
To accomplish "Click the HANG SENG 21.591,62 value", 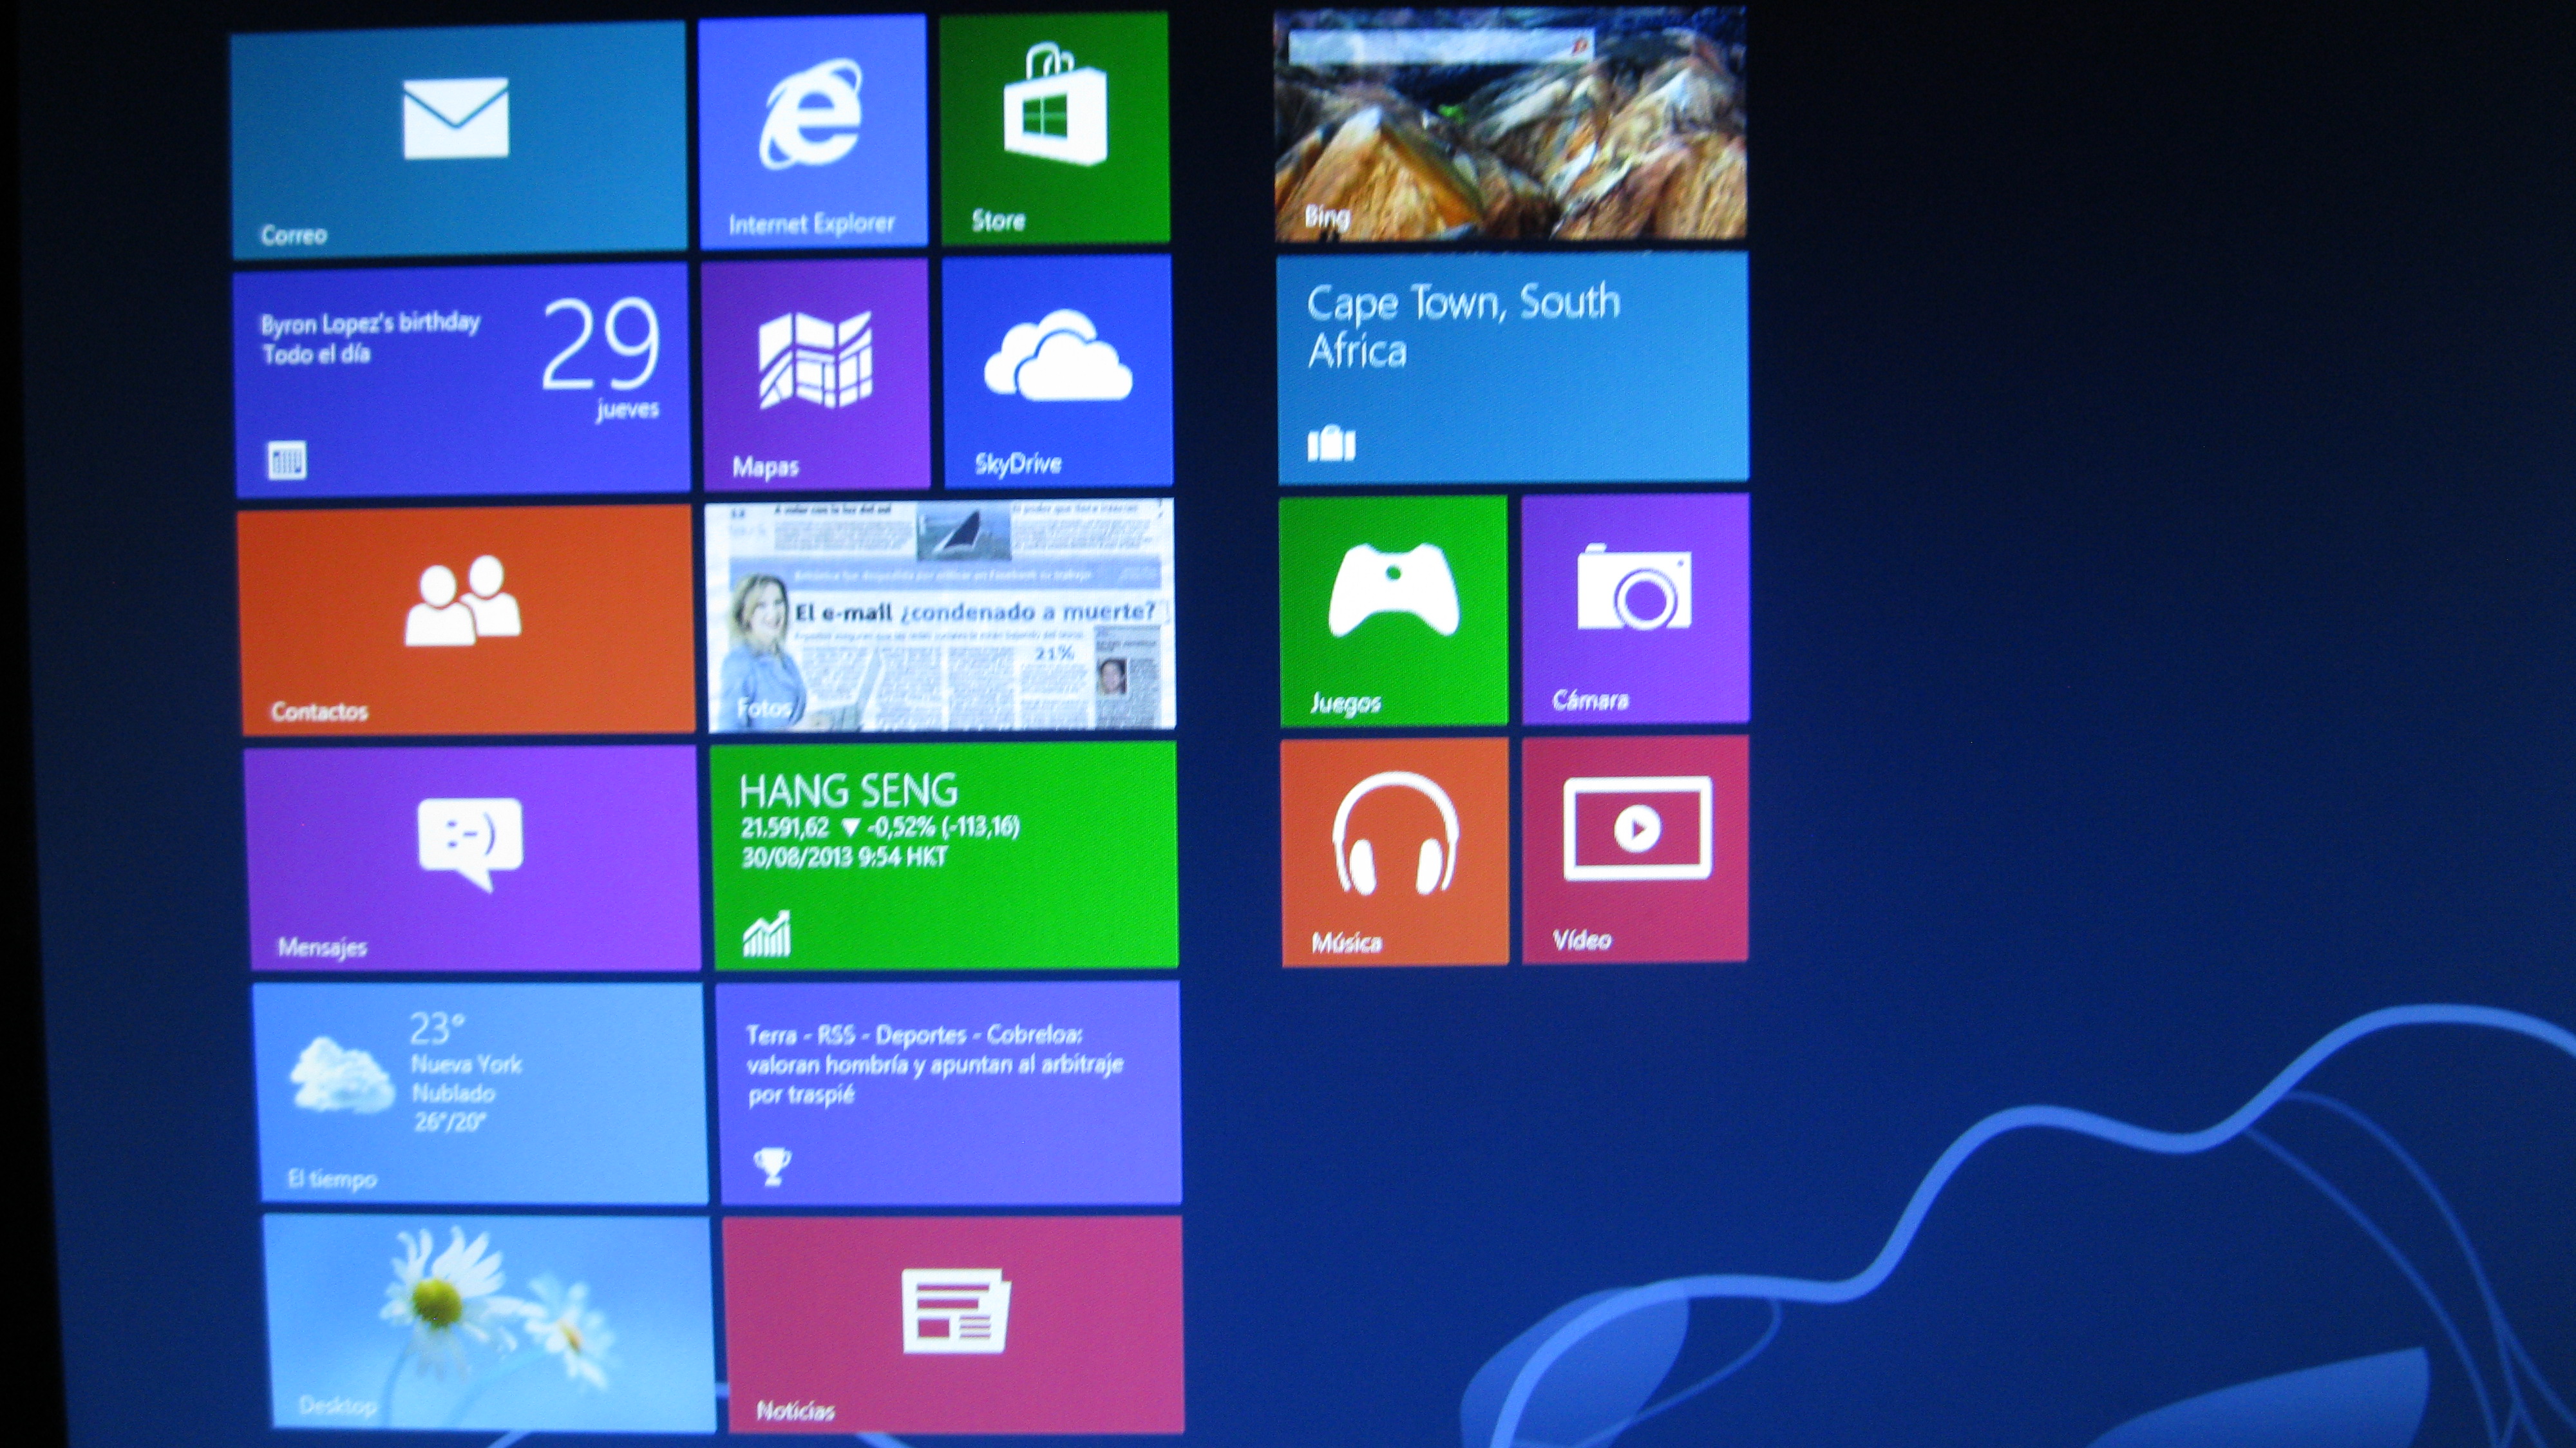I will click(x=785, y=828).
